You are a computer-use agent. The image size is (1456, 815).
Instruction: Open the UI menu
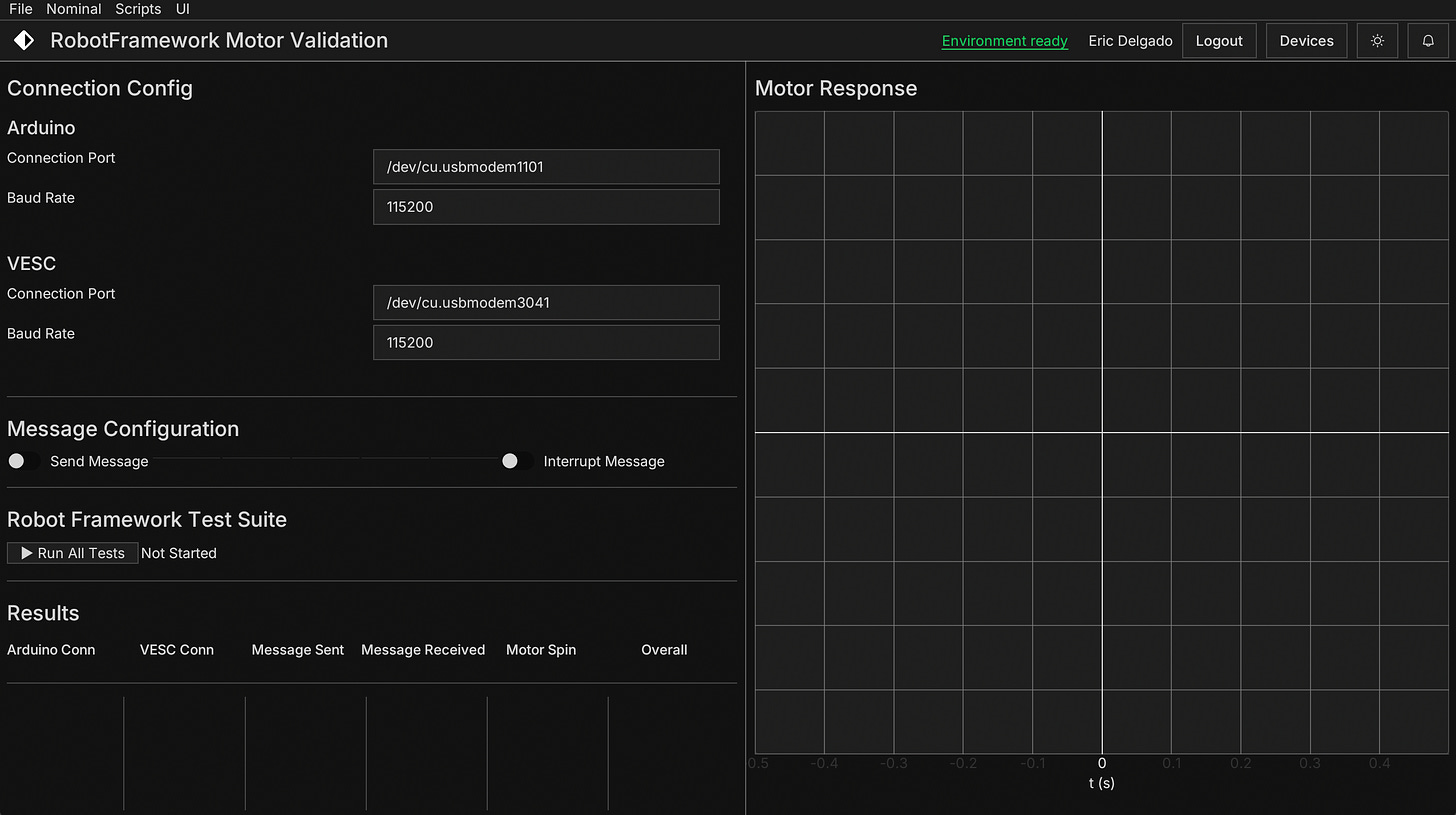click(x=183, y=9)
